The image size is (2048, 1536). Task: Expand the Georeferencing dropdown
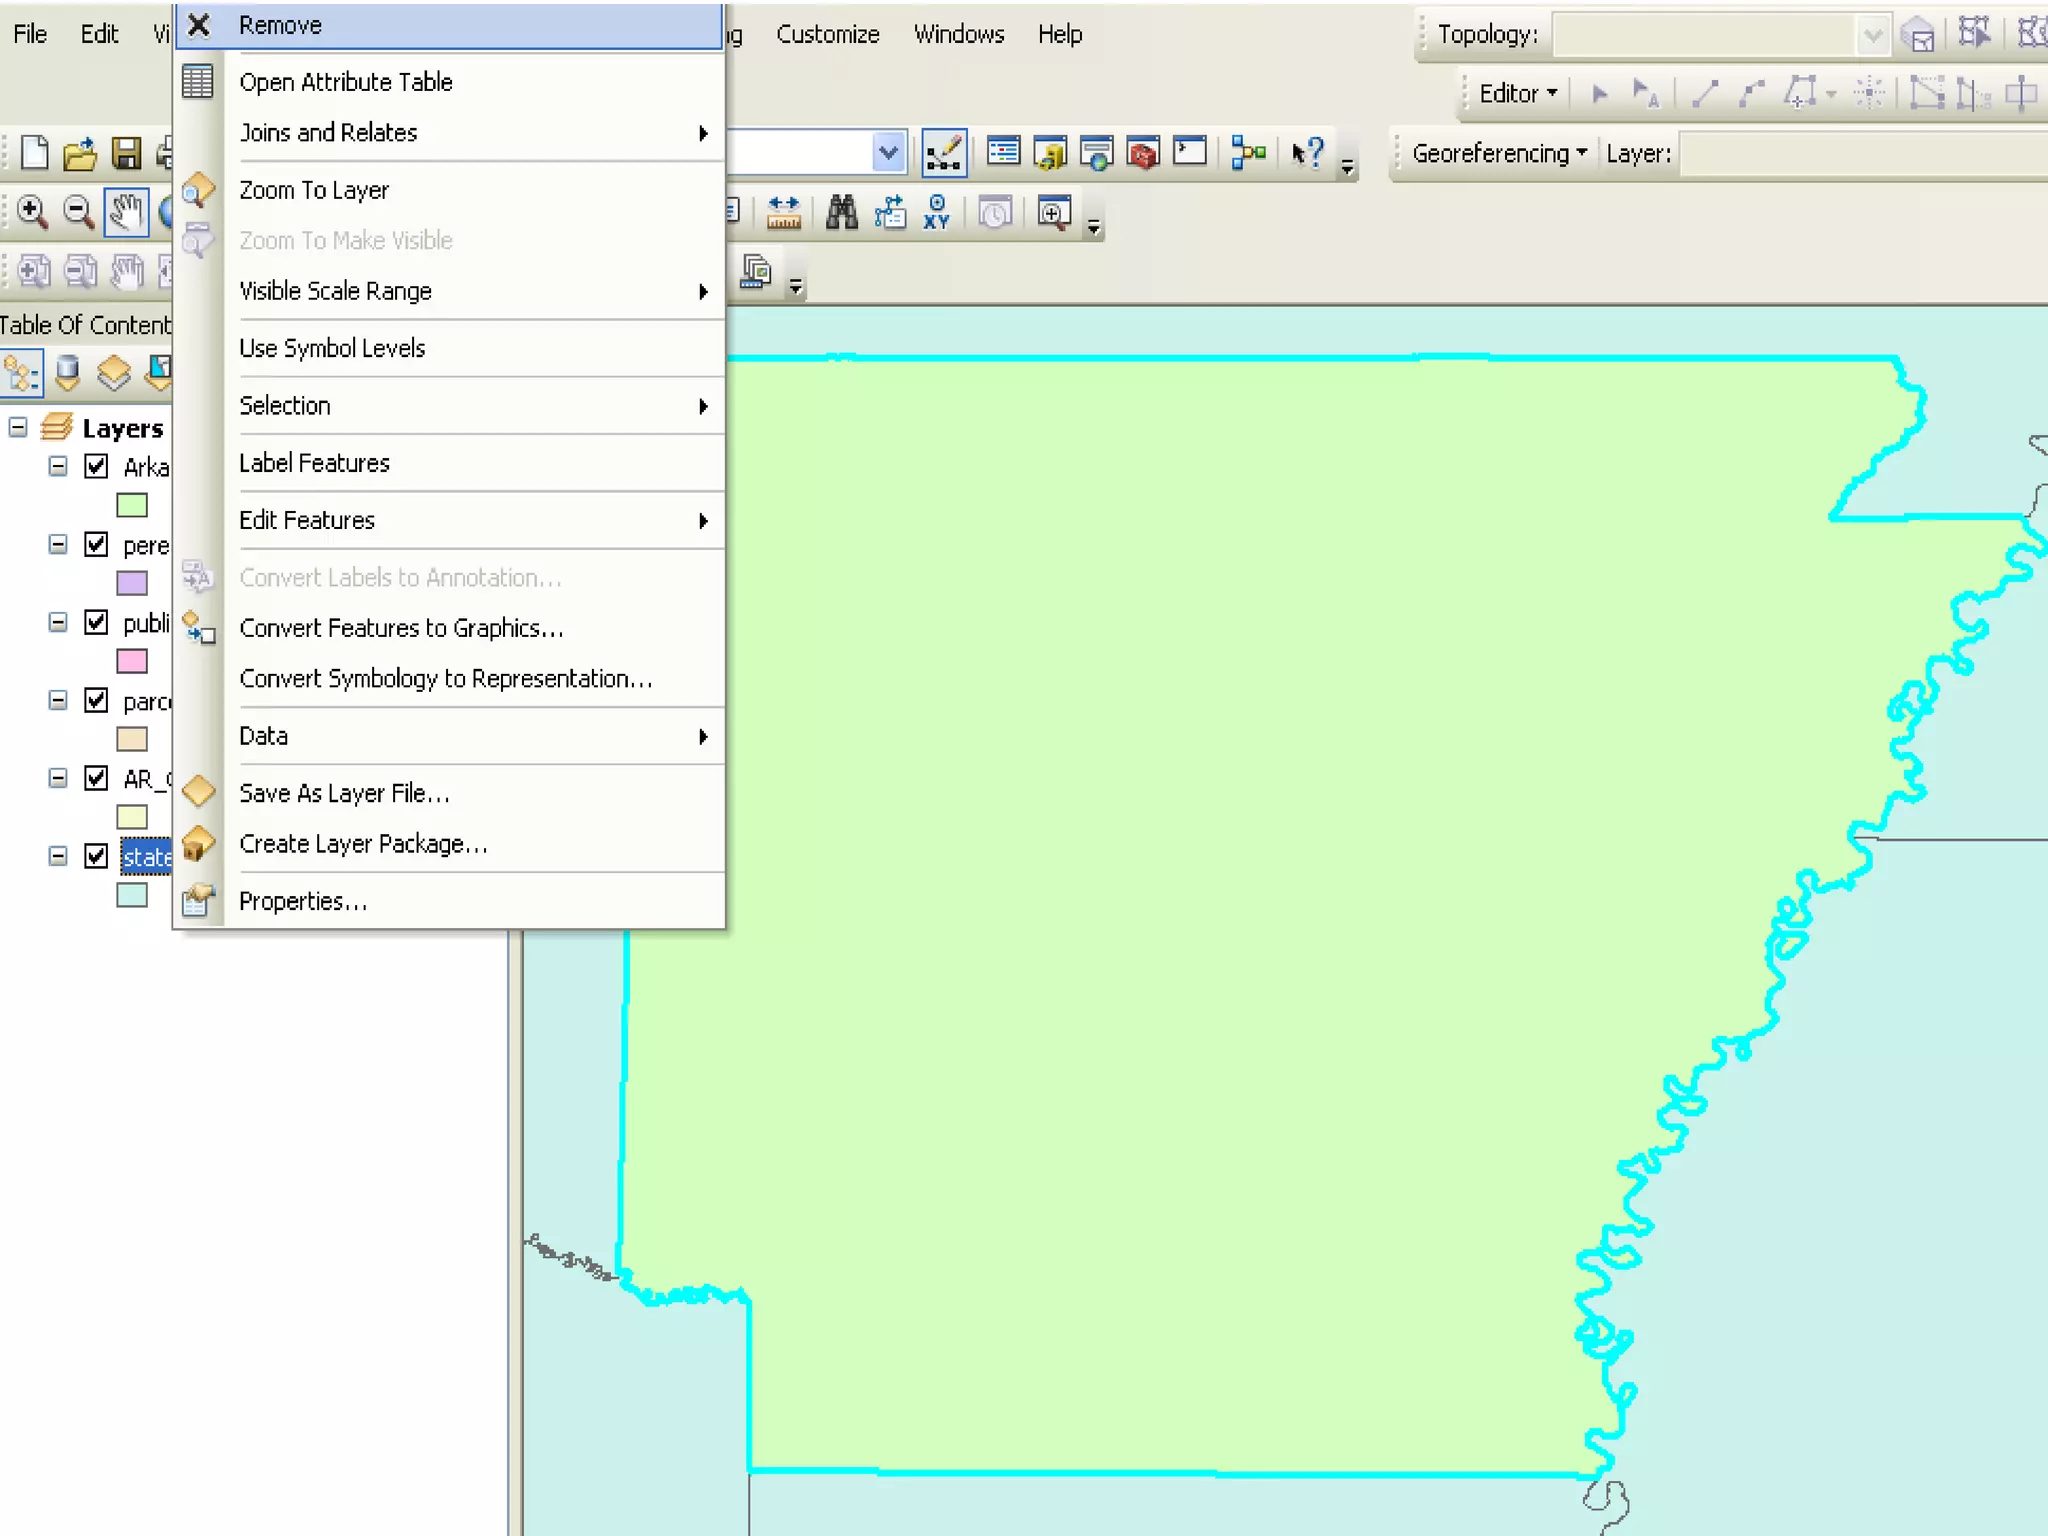(1498, 153)
